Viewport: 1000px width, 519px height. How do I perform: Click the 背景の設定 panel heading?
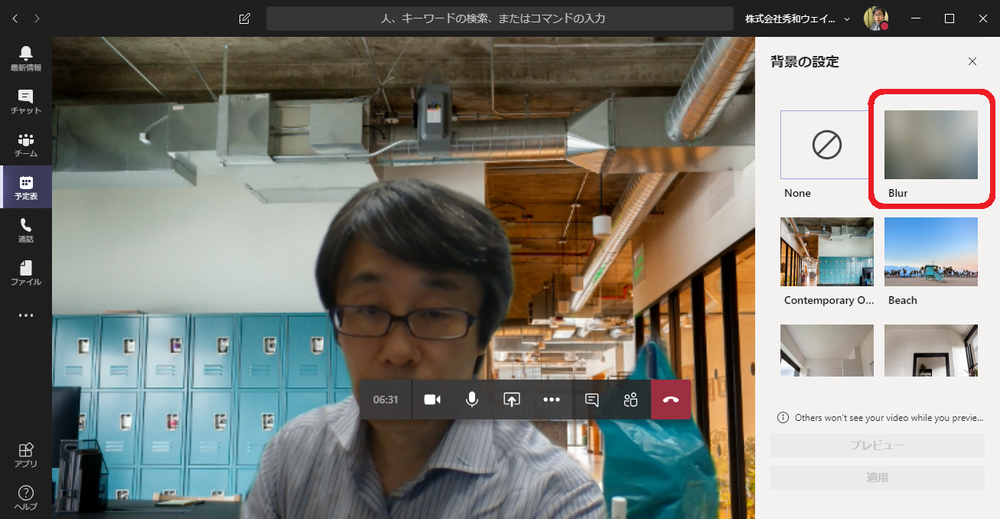[x=804, y=62]
